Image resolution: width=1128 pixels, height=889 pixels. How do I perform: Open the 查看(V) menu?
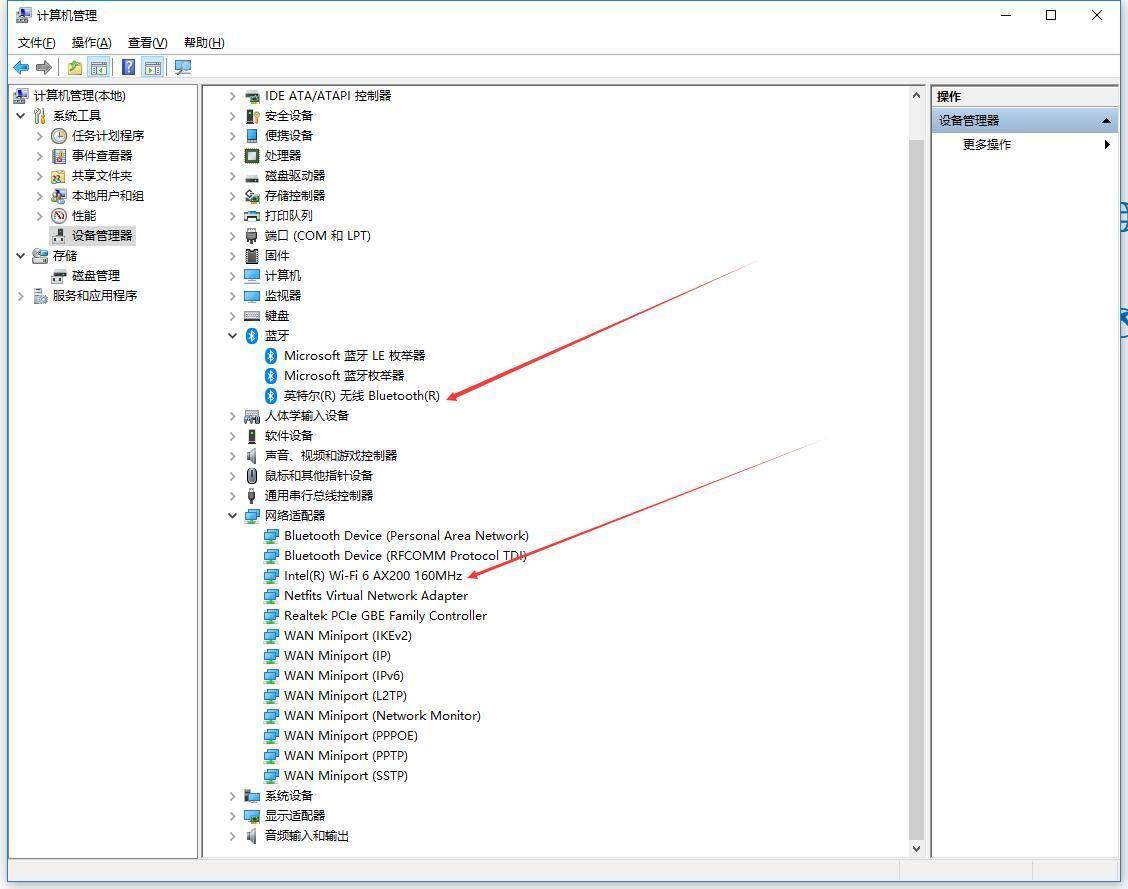[147, 43]
